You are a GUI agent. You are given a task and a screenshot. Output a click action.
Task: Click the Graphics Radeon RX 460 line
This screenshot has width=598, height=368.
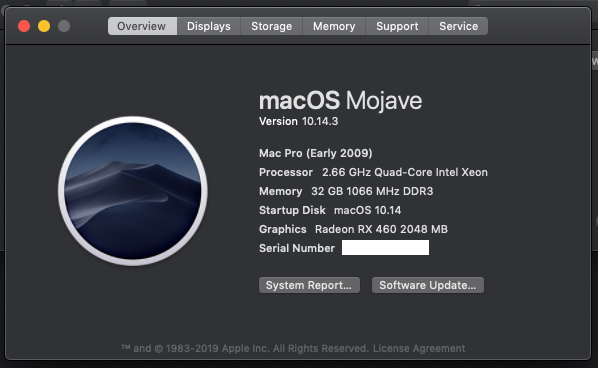point(353,229)
